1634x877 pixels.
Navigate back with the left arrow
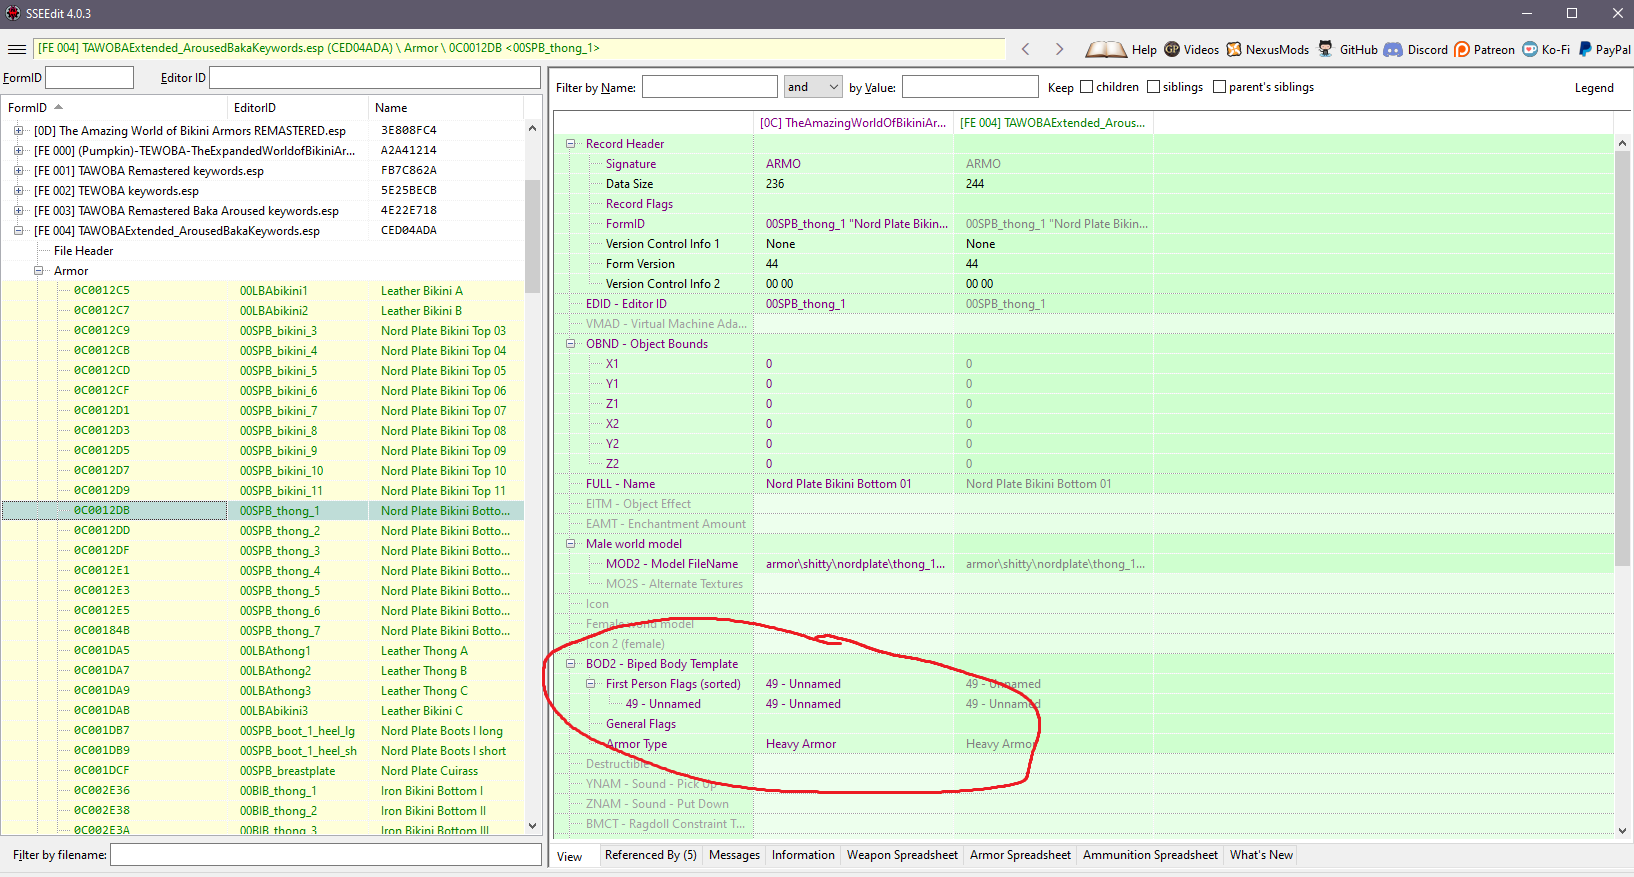click(x=1026, y=49)
